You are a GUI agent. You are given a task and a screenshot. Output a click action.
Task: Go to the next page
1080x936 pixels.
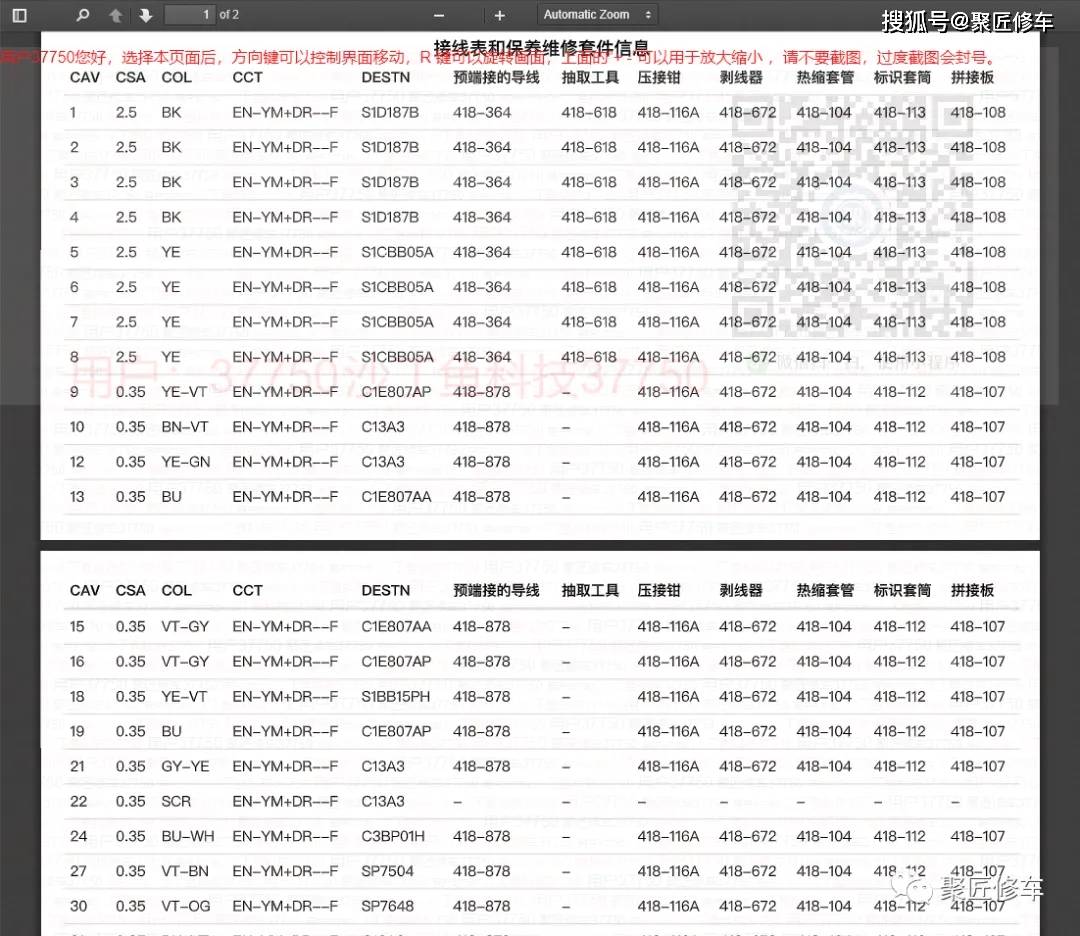point(145,15)
